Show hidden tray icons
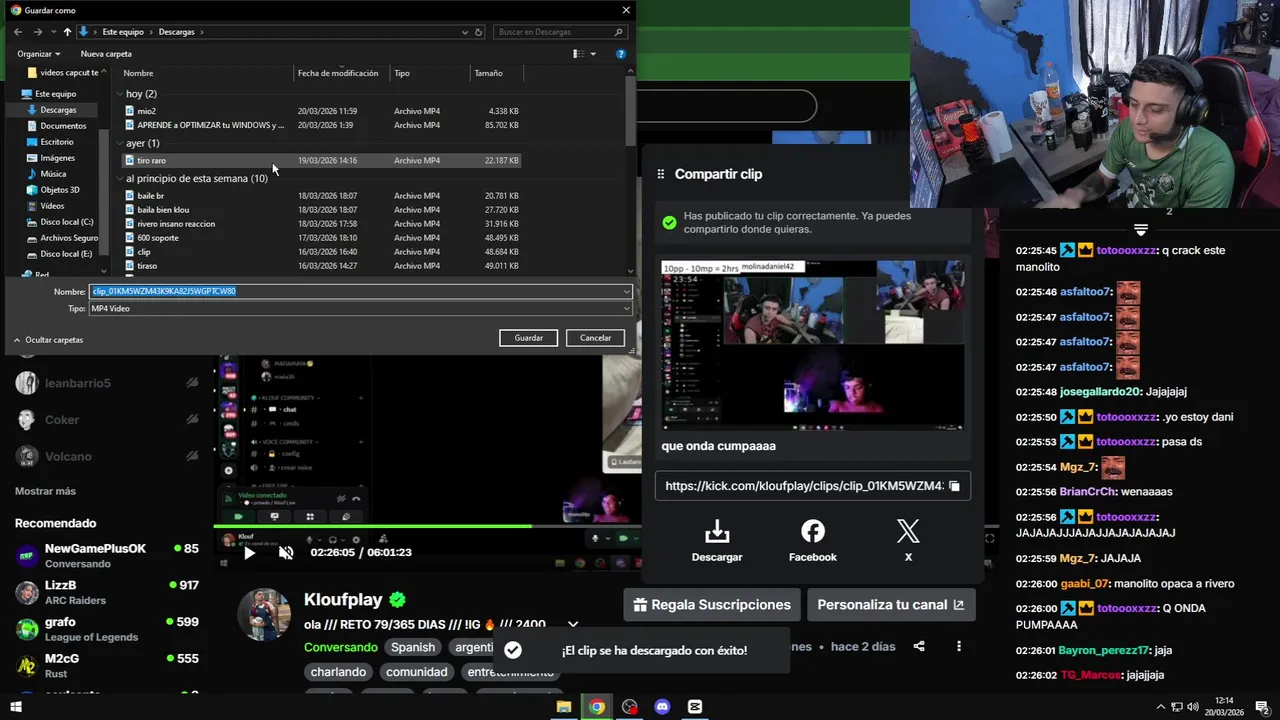The width and height of the screenshot is (1280, 720). tap(1161, 707)
